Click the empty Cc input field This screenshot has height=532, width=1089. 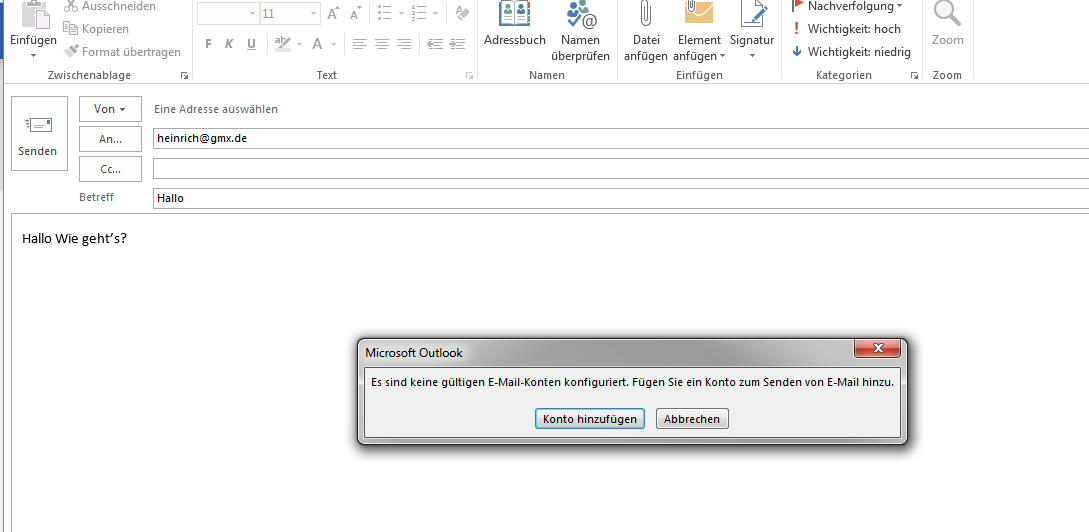click(621, 169)
